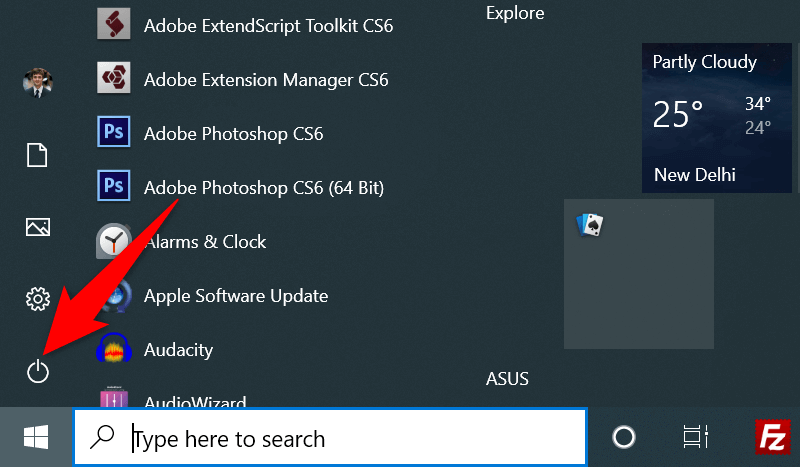Open Cortana circle icon on taskbar

(x=624, y=437)
